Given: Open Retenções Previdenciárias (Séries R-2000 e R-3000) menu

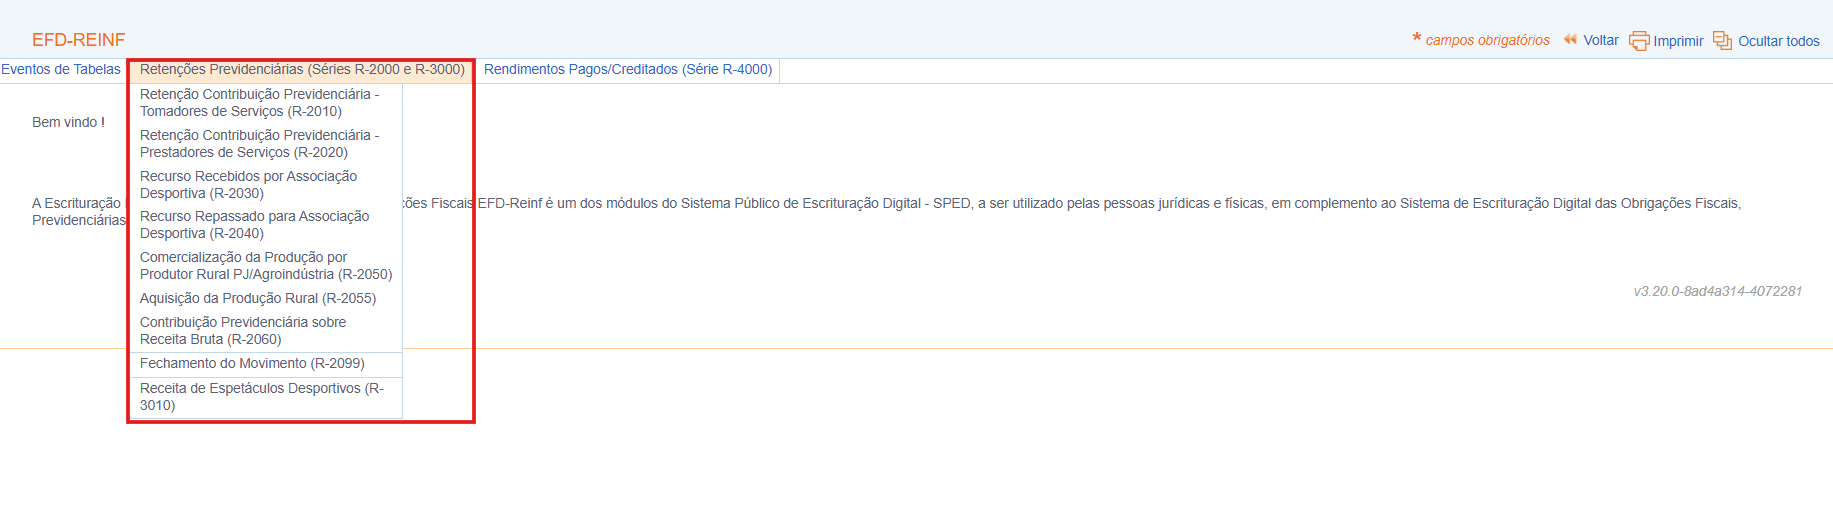Looking at the screenshot, I should click(x=302, y=70).
